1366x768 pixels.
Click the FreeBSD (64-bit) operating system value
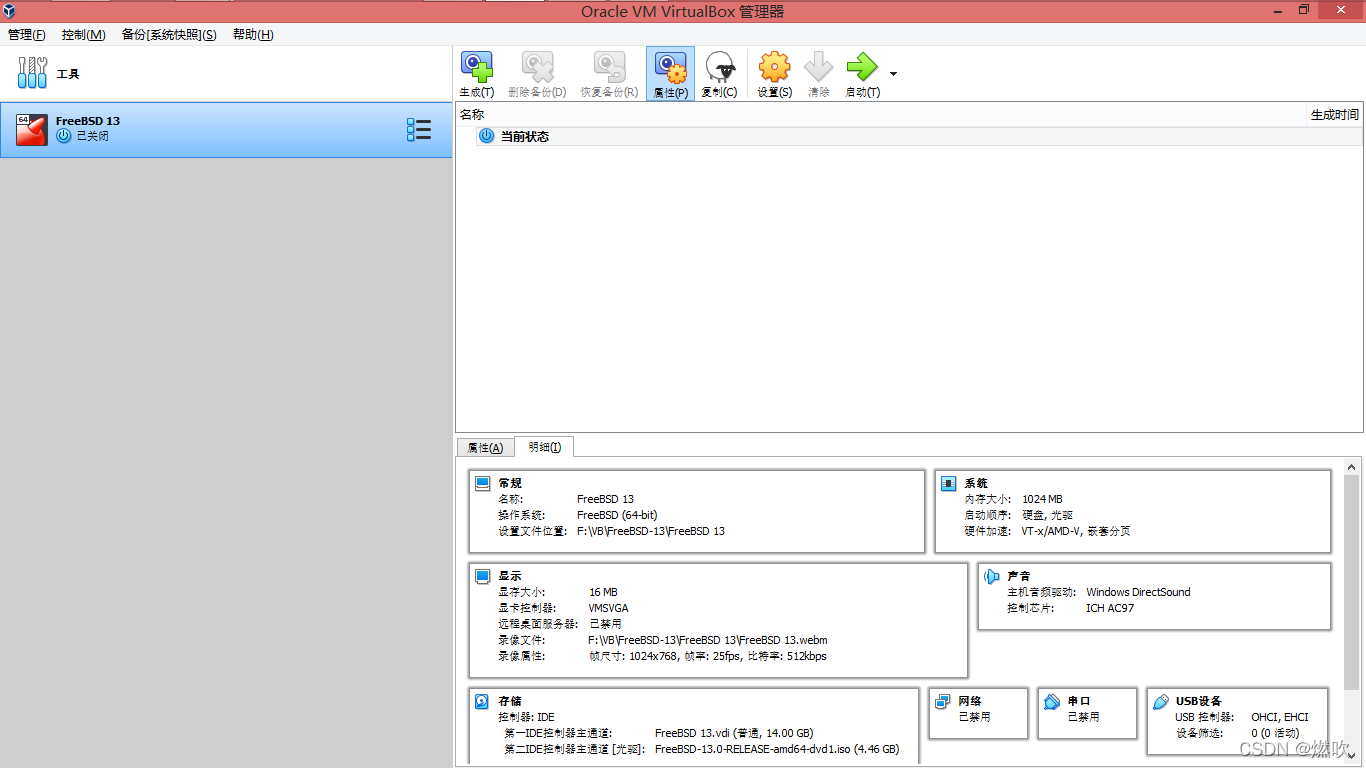click(x=617, y=515)
